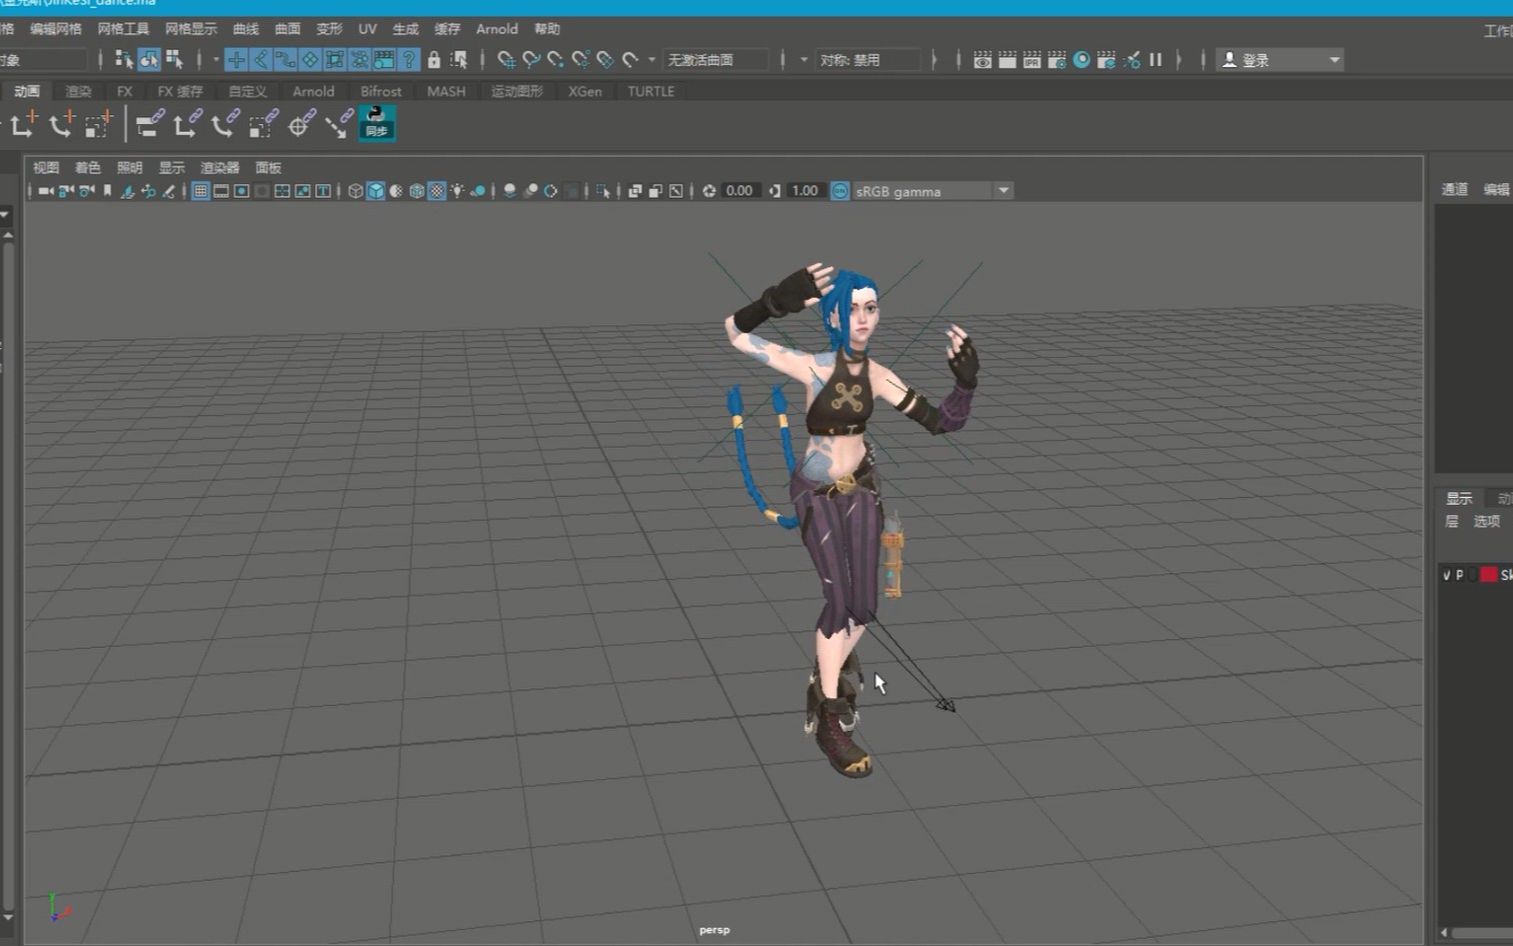Switch to the MASH shelf tab
The height and width of the screenshot is (946, 1513).
click(x=446, y=91)
